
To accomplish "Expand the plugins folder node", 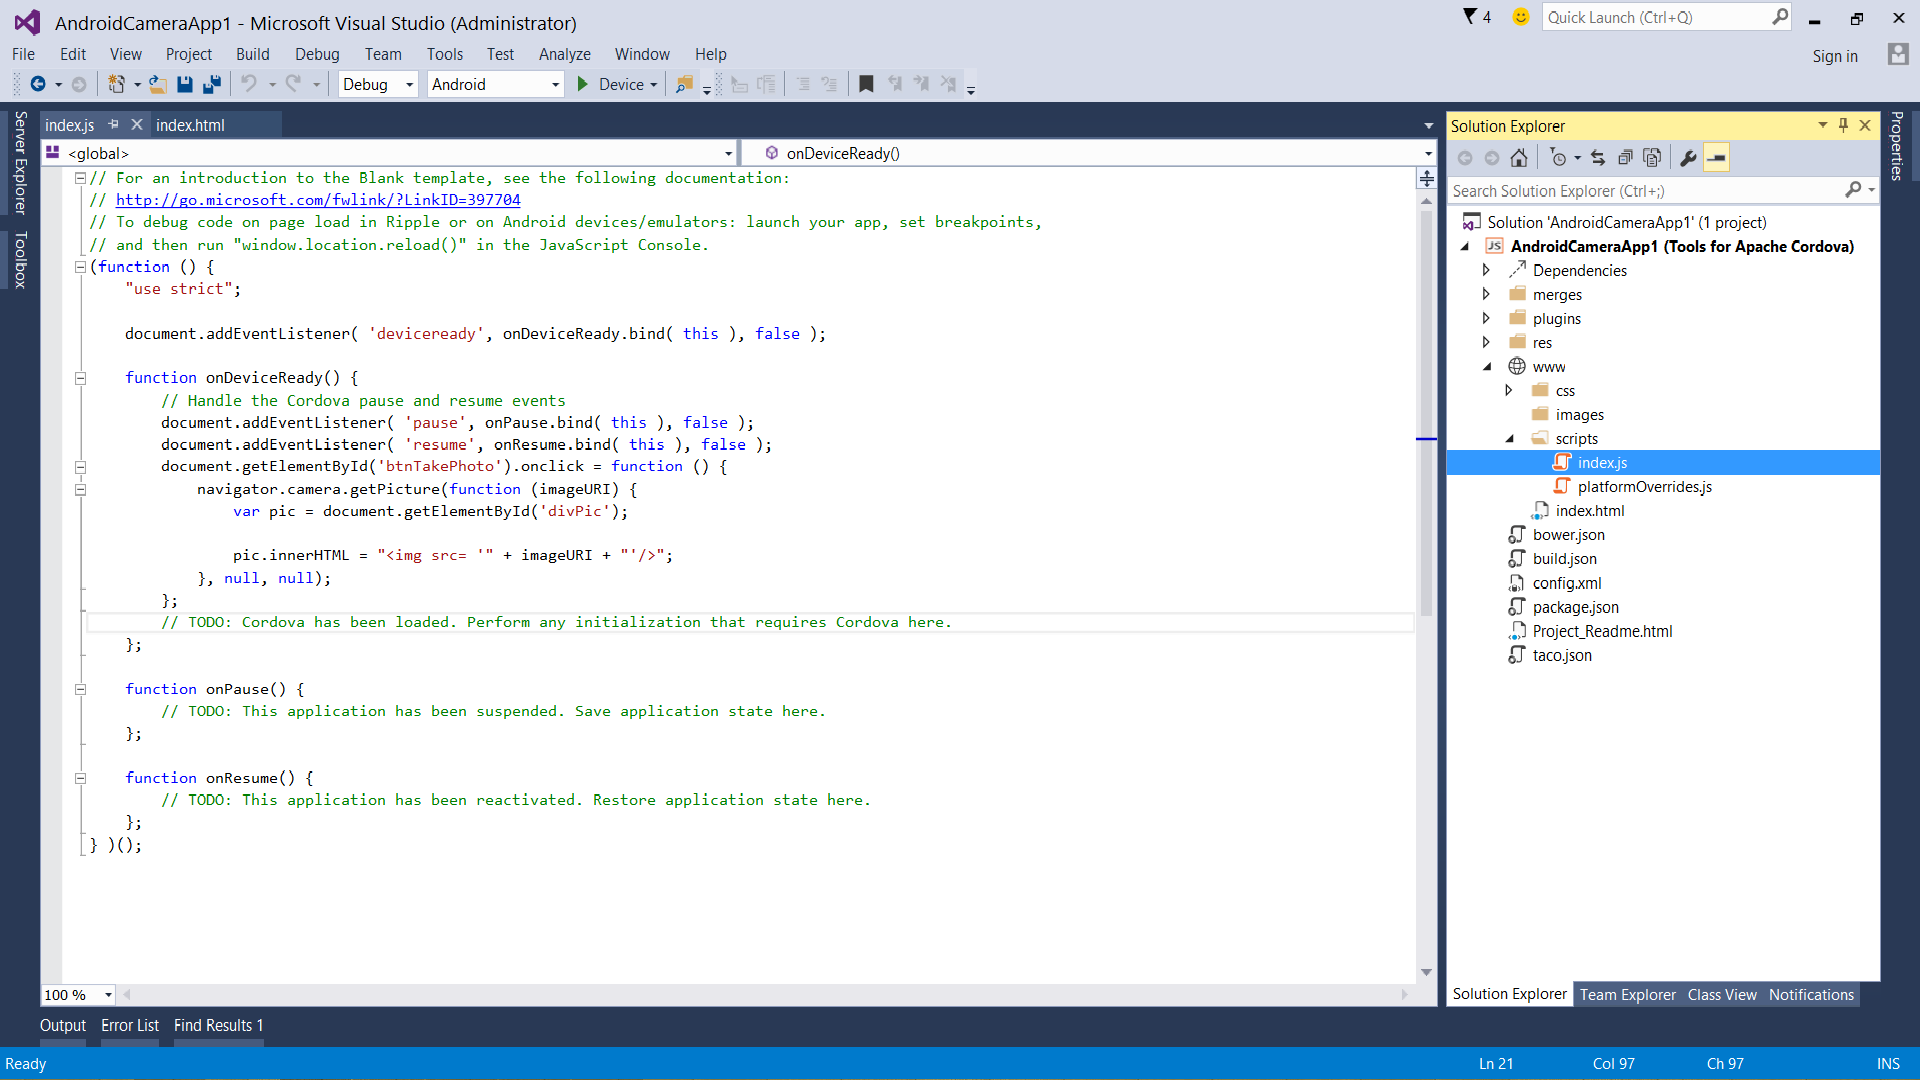I will click(x=1486, y=318).
